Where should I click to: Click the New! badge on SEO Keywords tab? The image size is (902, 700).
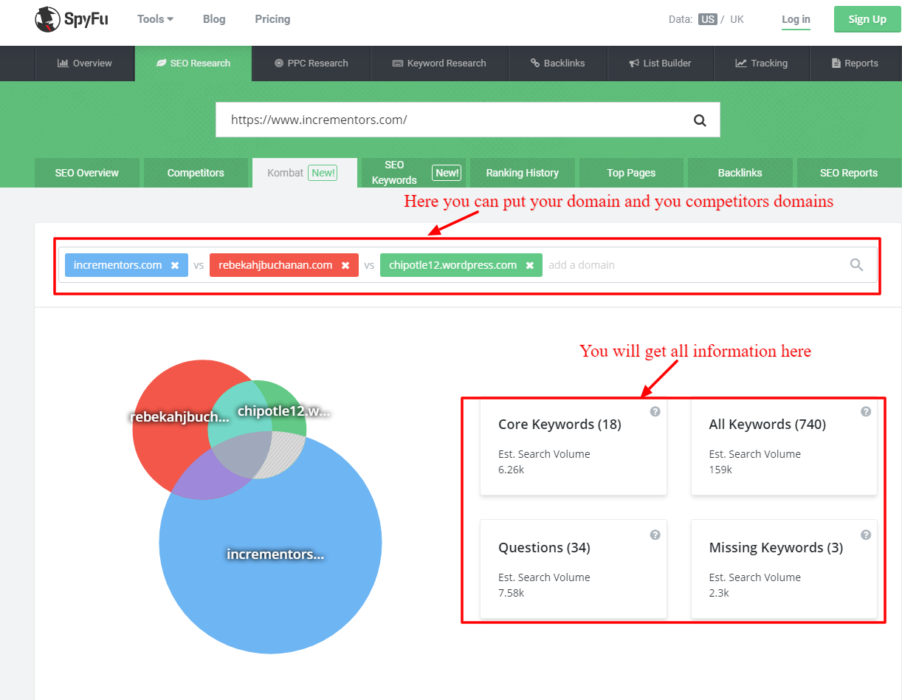(x=447, y=173)
